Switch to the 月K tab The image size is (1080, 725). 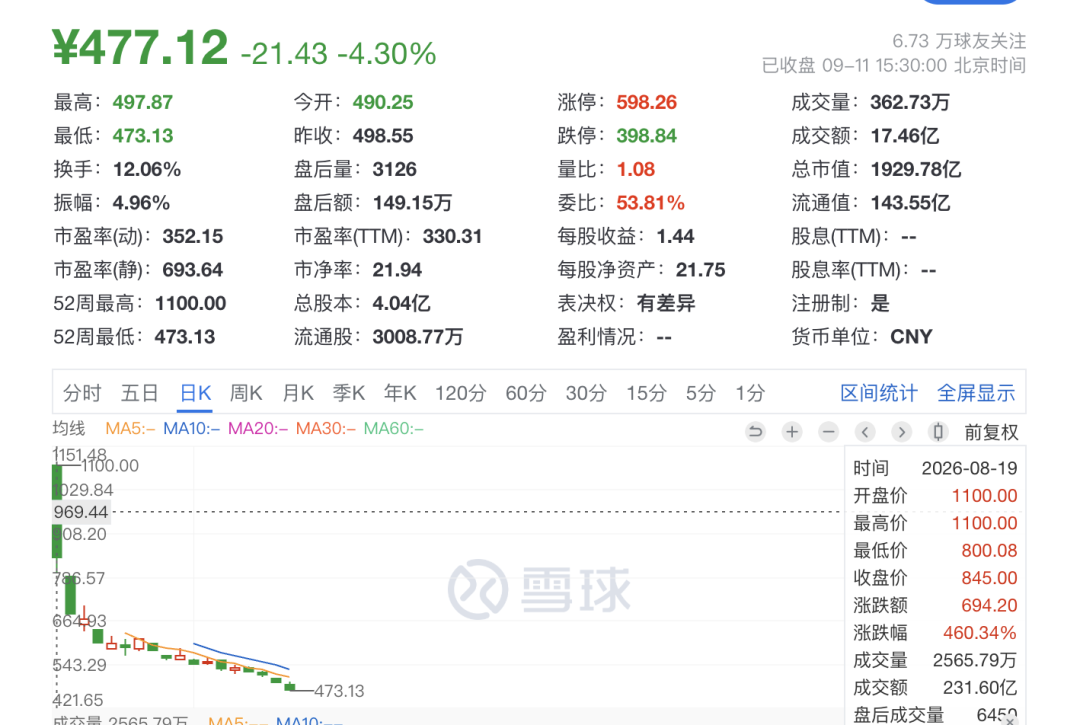coord(298,393)
